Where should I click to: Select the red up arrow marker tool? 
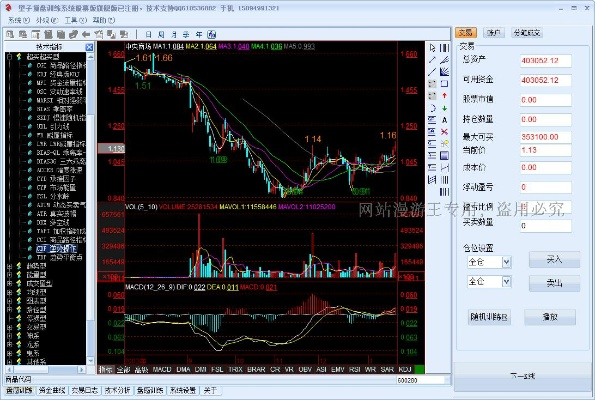click(444, 96)
